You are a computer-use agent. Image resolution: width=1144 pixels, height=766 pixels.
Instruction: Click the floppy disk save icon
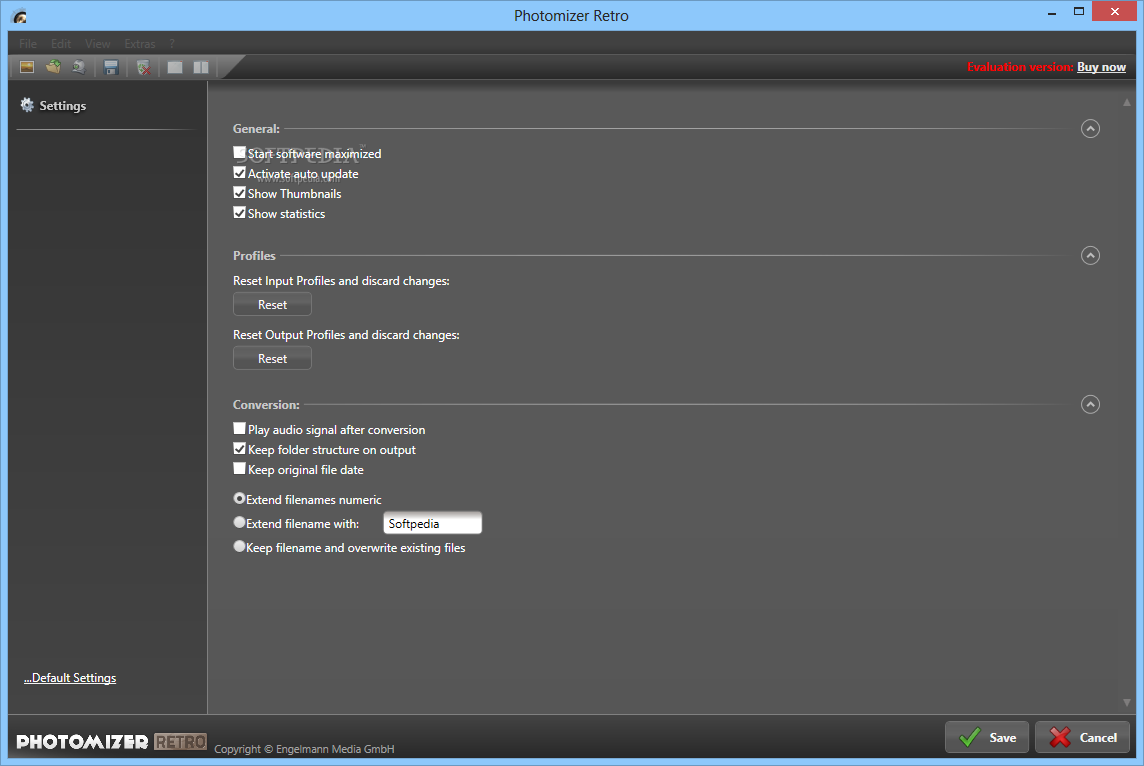click(111, 68)
